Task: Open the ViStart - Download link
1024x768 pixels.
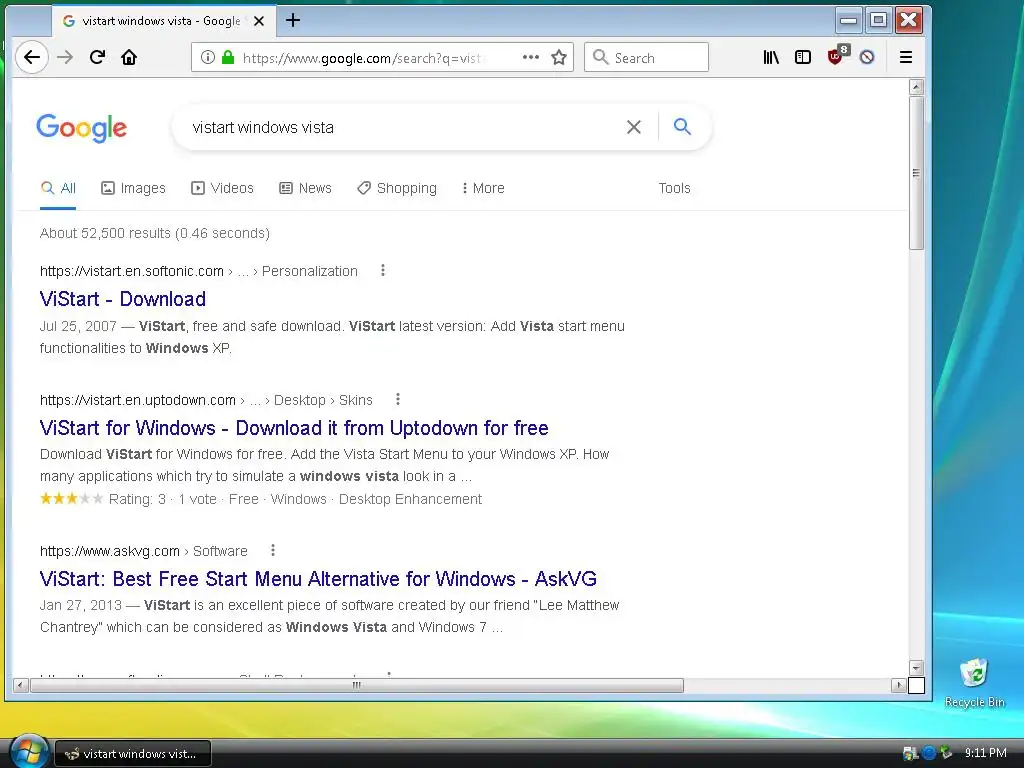Action: [123, 299]
